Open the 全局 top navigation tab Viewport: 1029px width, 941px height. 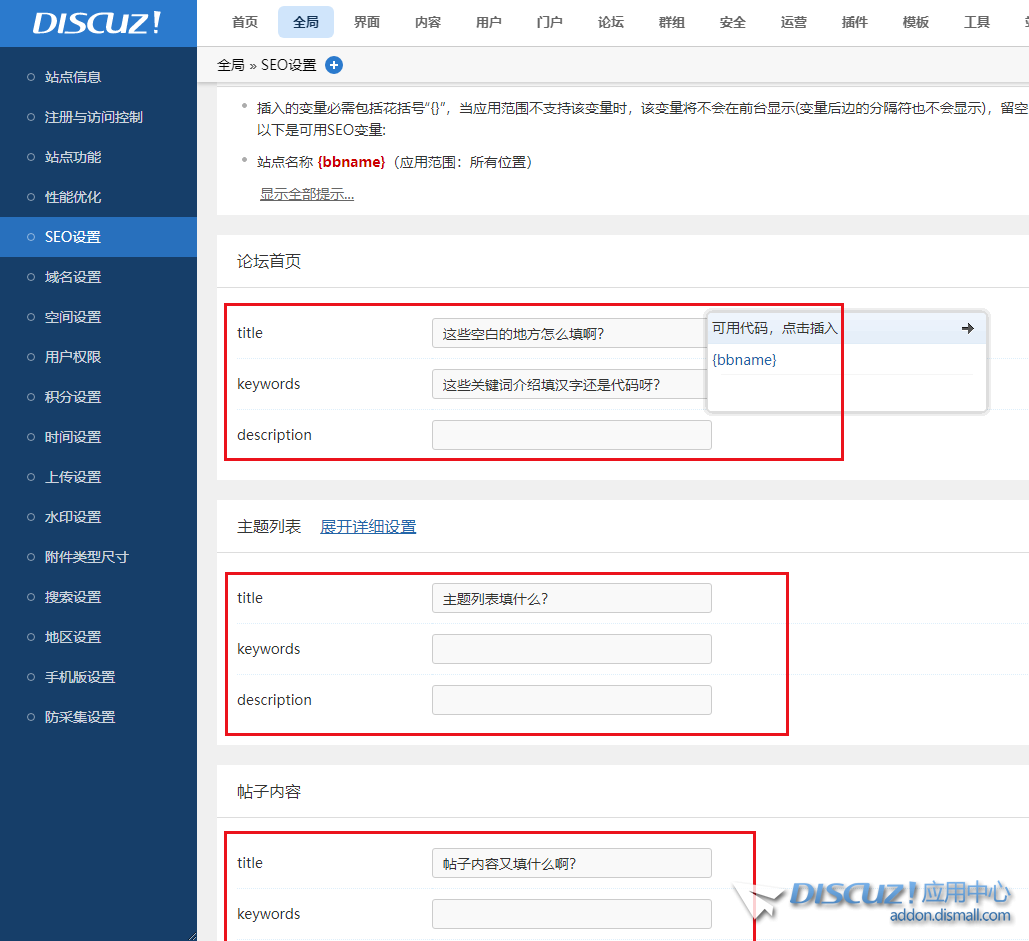point(306,22)
